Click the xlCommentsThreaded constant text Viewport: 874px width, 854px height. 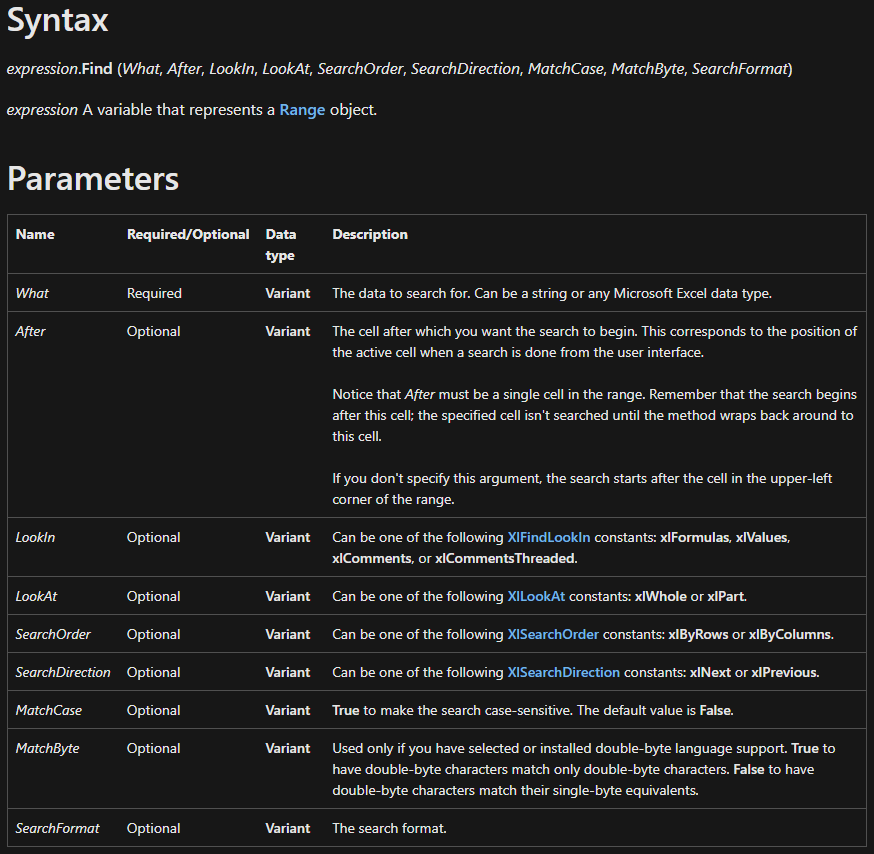click(x=504, y=559)
